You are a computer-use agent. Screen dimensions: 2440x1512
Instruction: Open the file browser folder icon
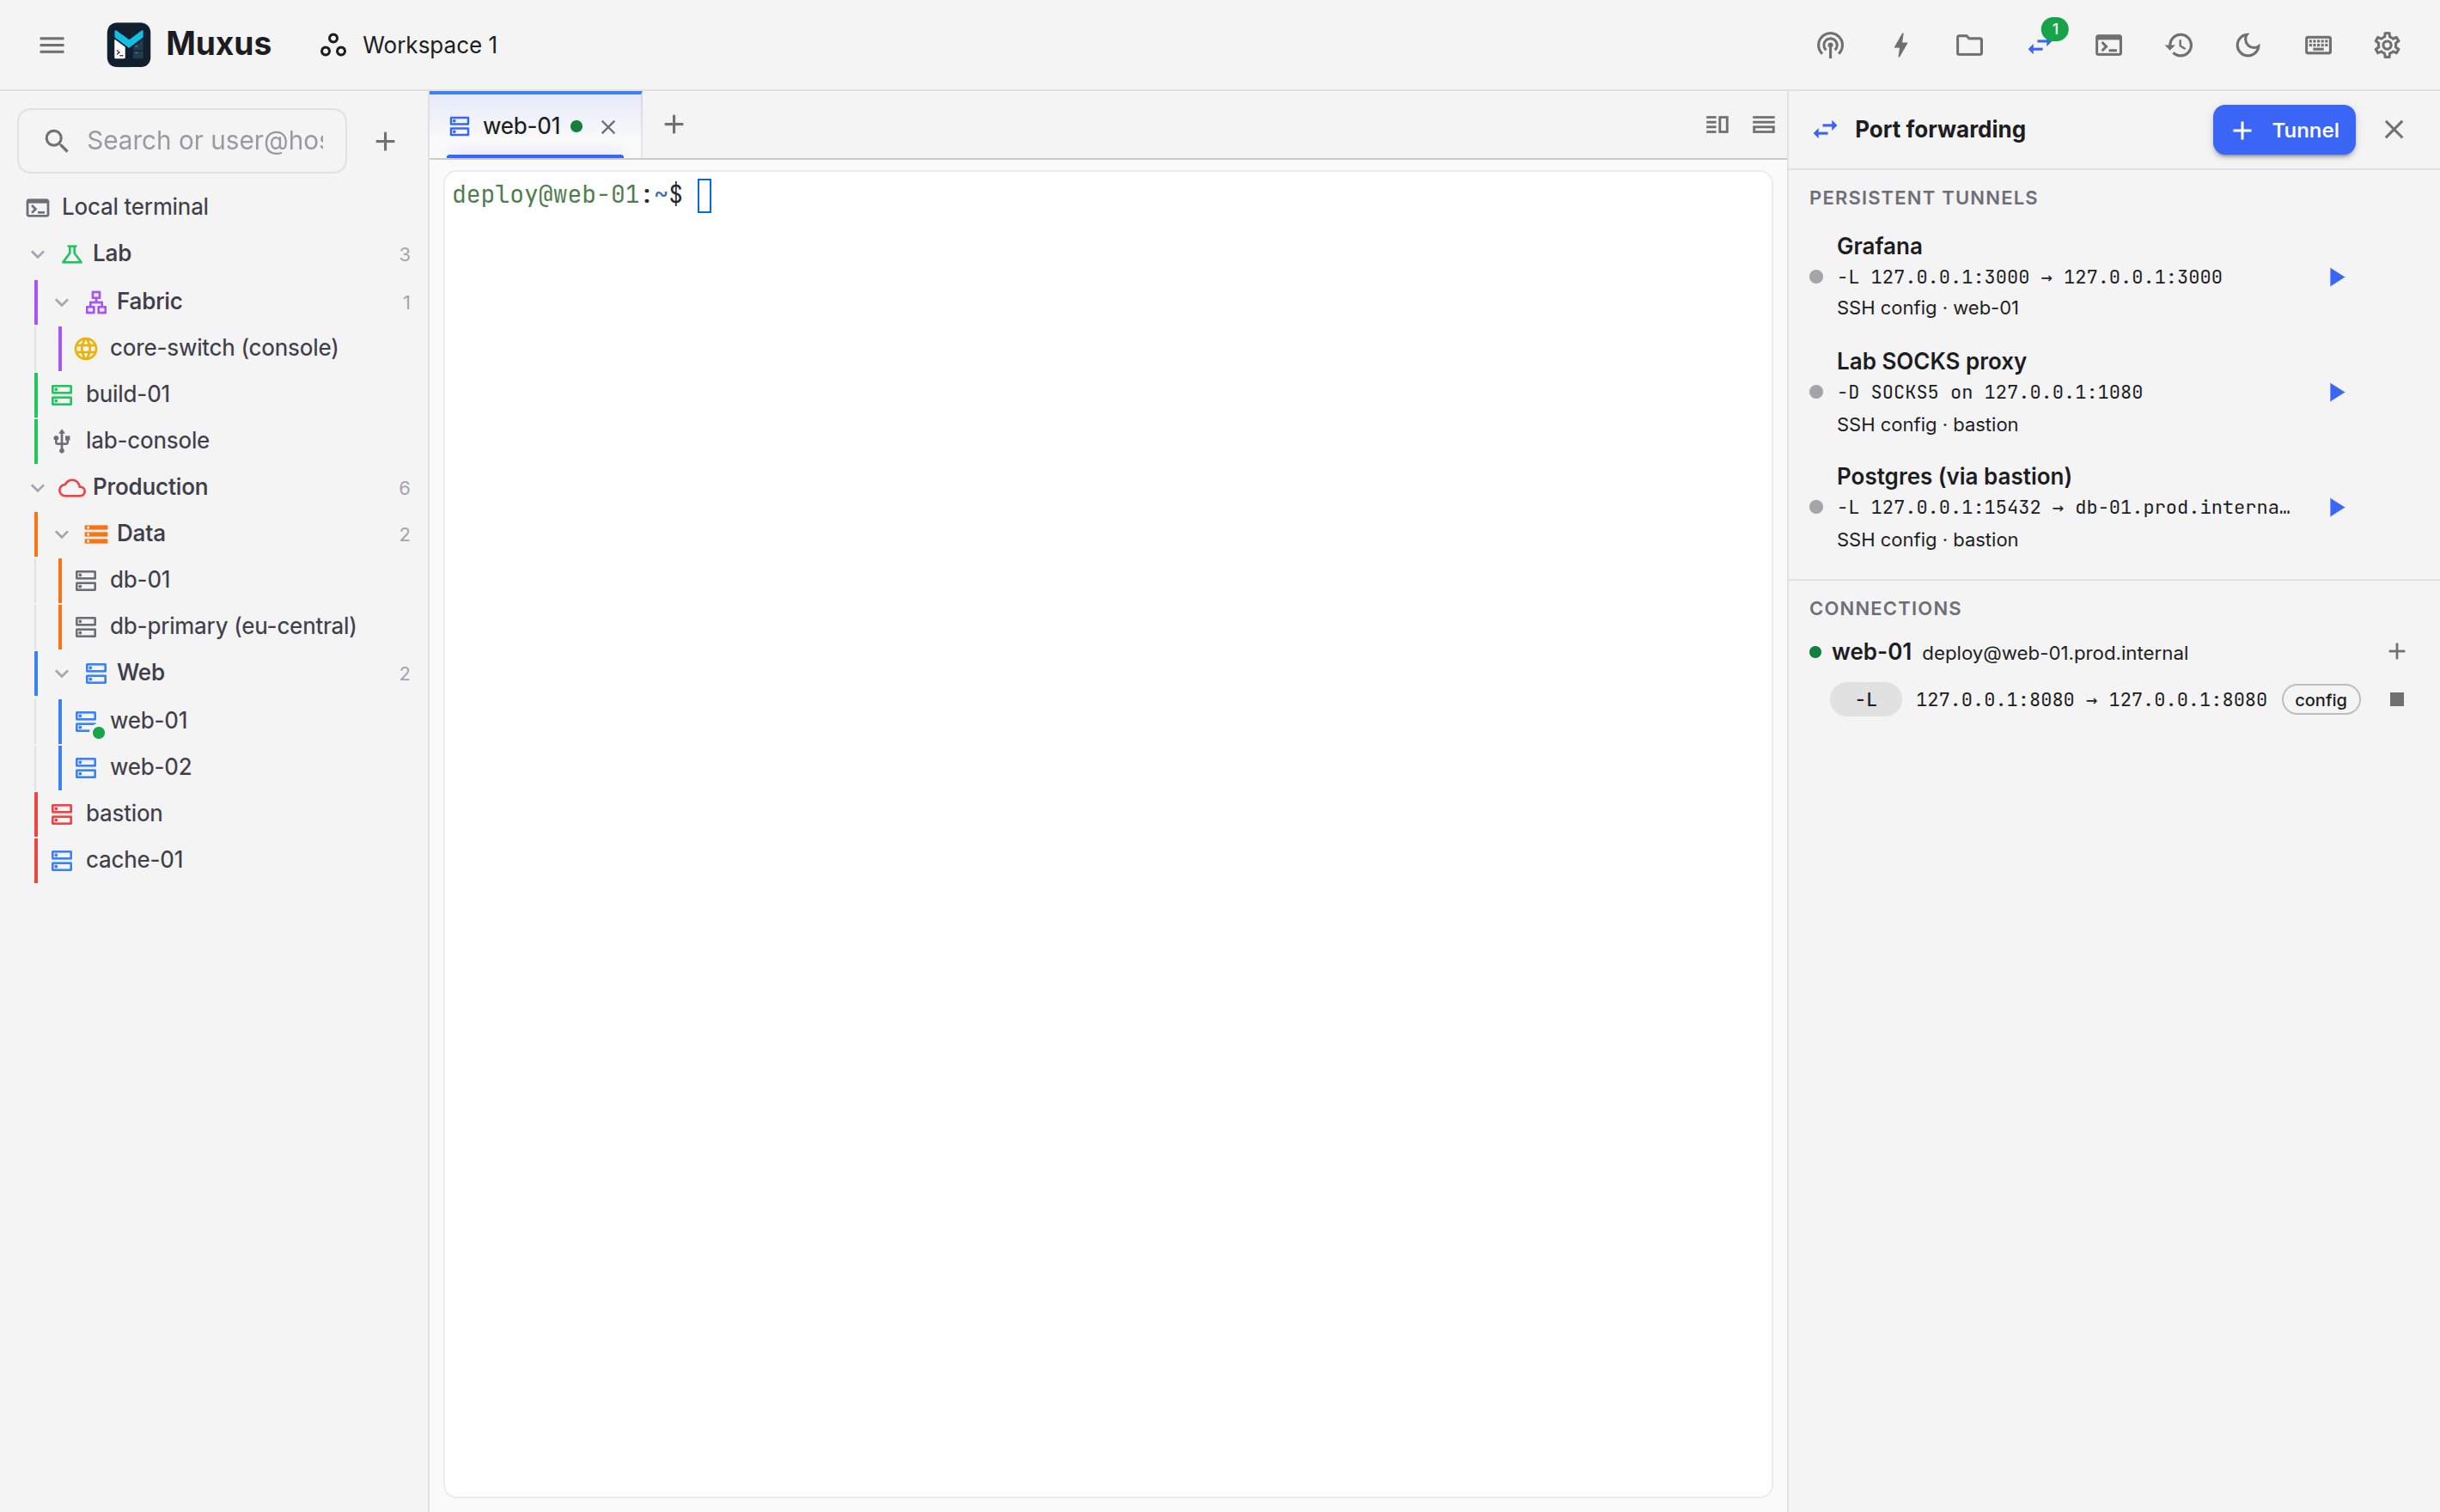click(x=1969, y=45)
